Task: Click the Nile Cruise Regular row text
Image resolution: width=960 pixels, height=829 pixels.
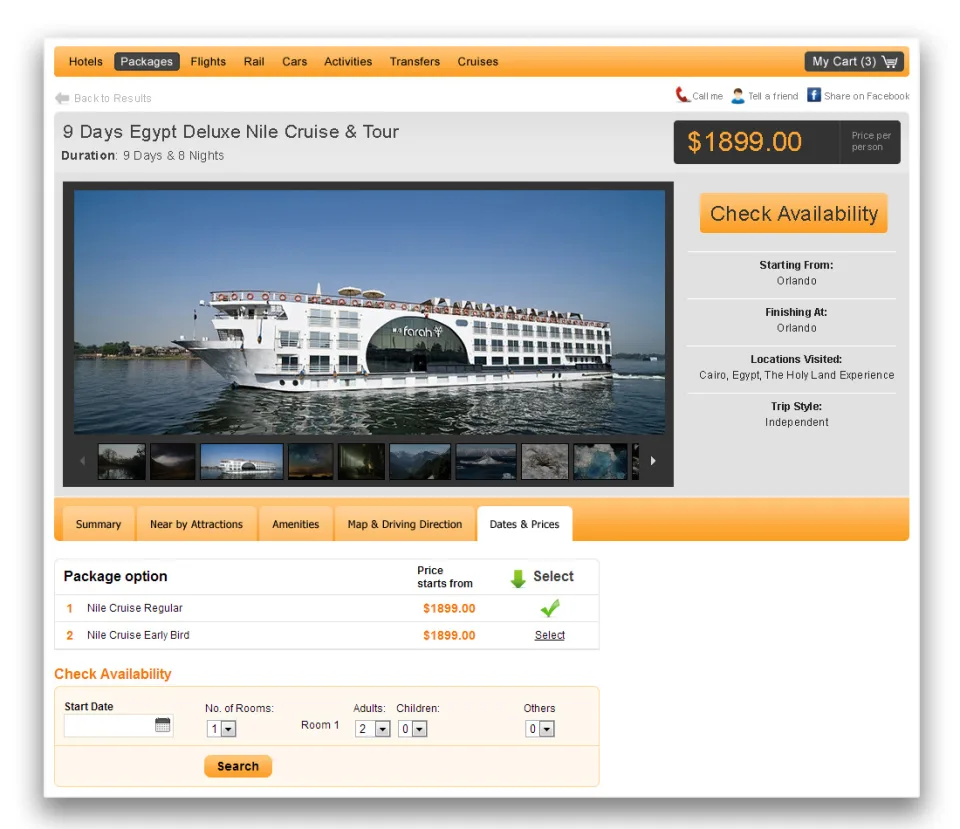Action: coord(135,608)
